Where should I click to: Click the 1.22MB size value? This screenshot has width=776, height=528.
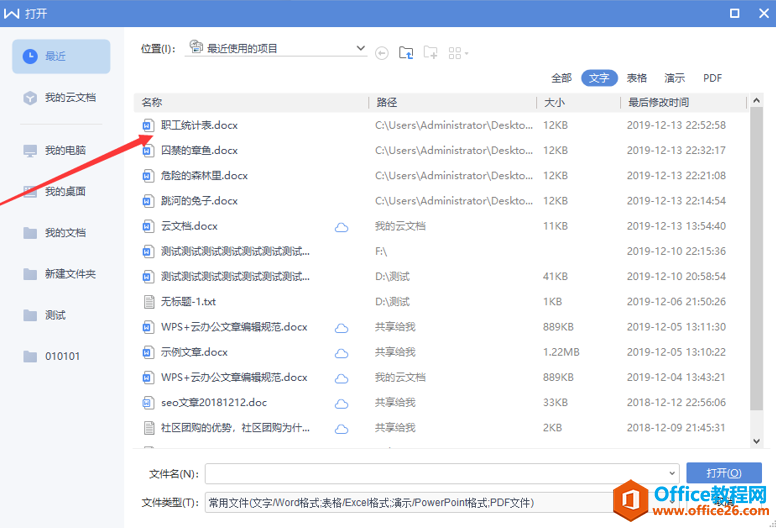point(561,352)
